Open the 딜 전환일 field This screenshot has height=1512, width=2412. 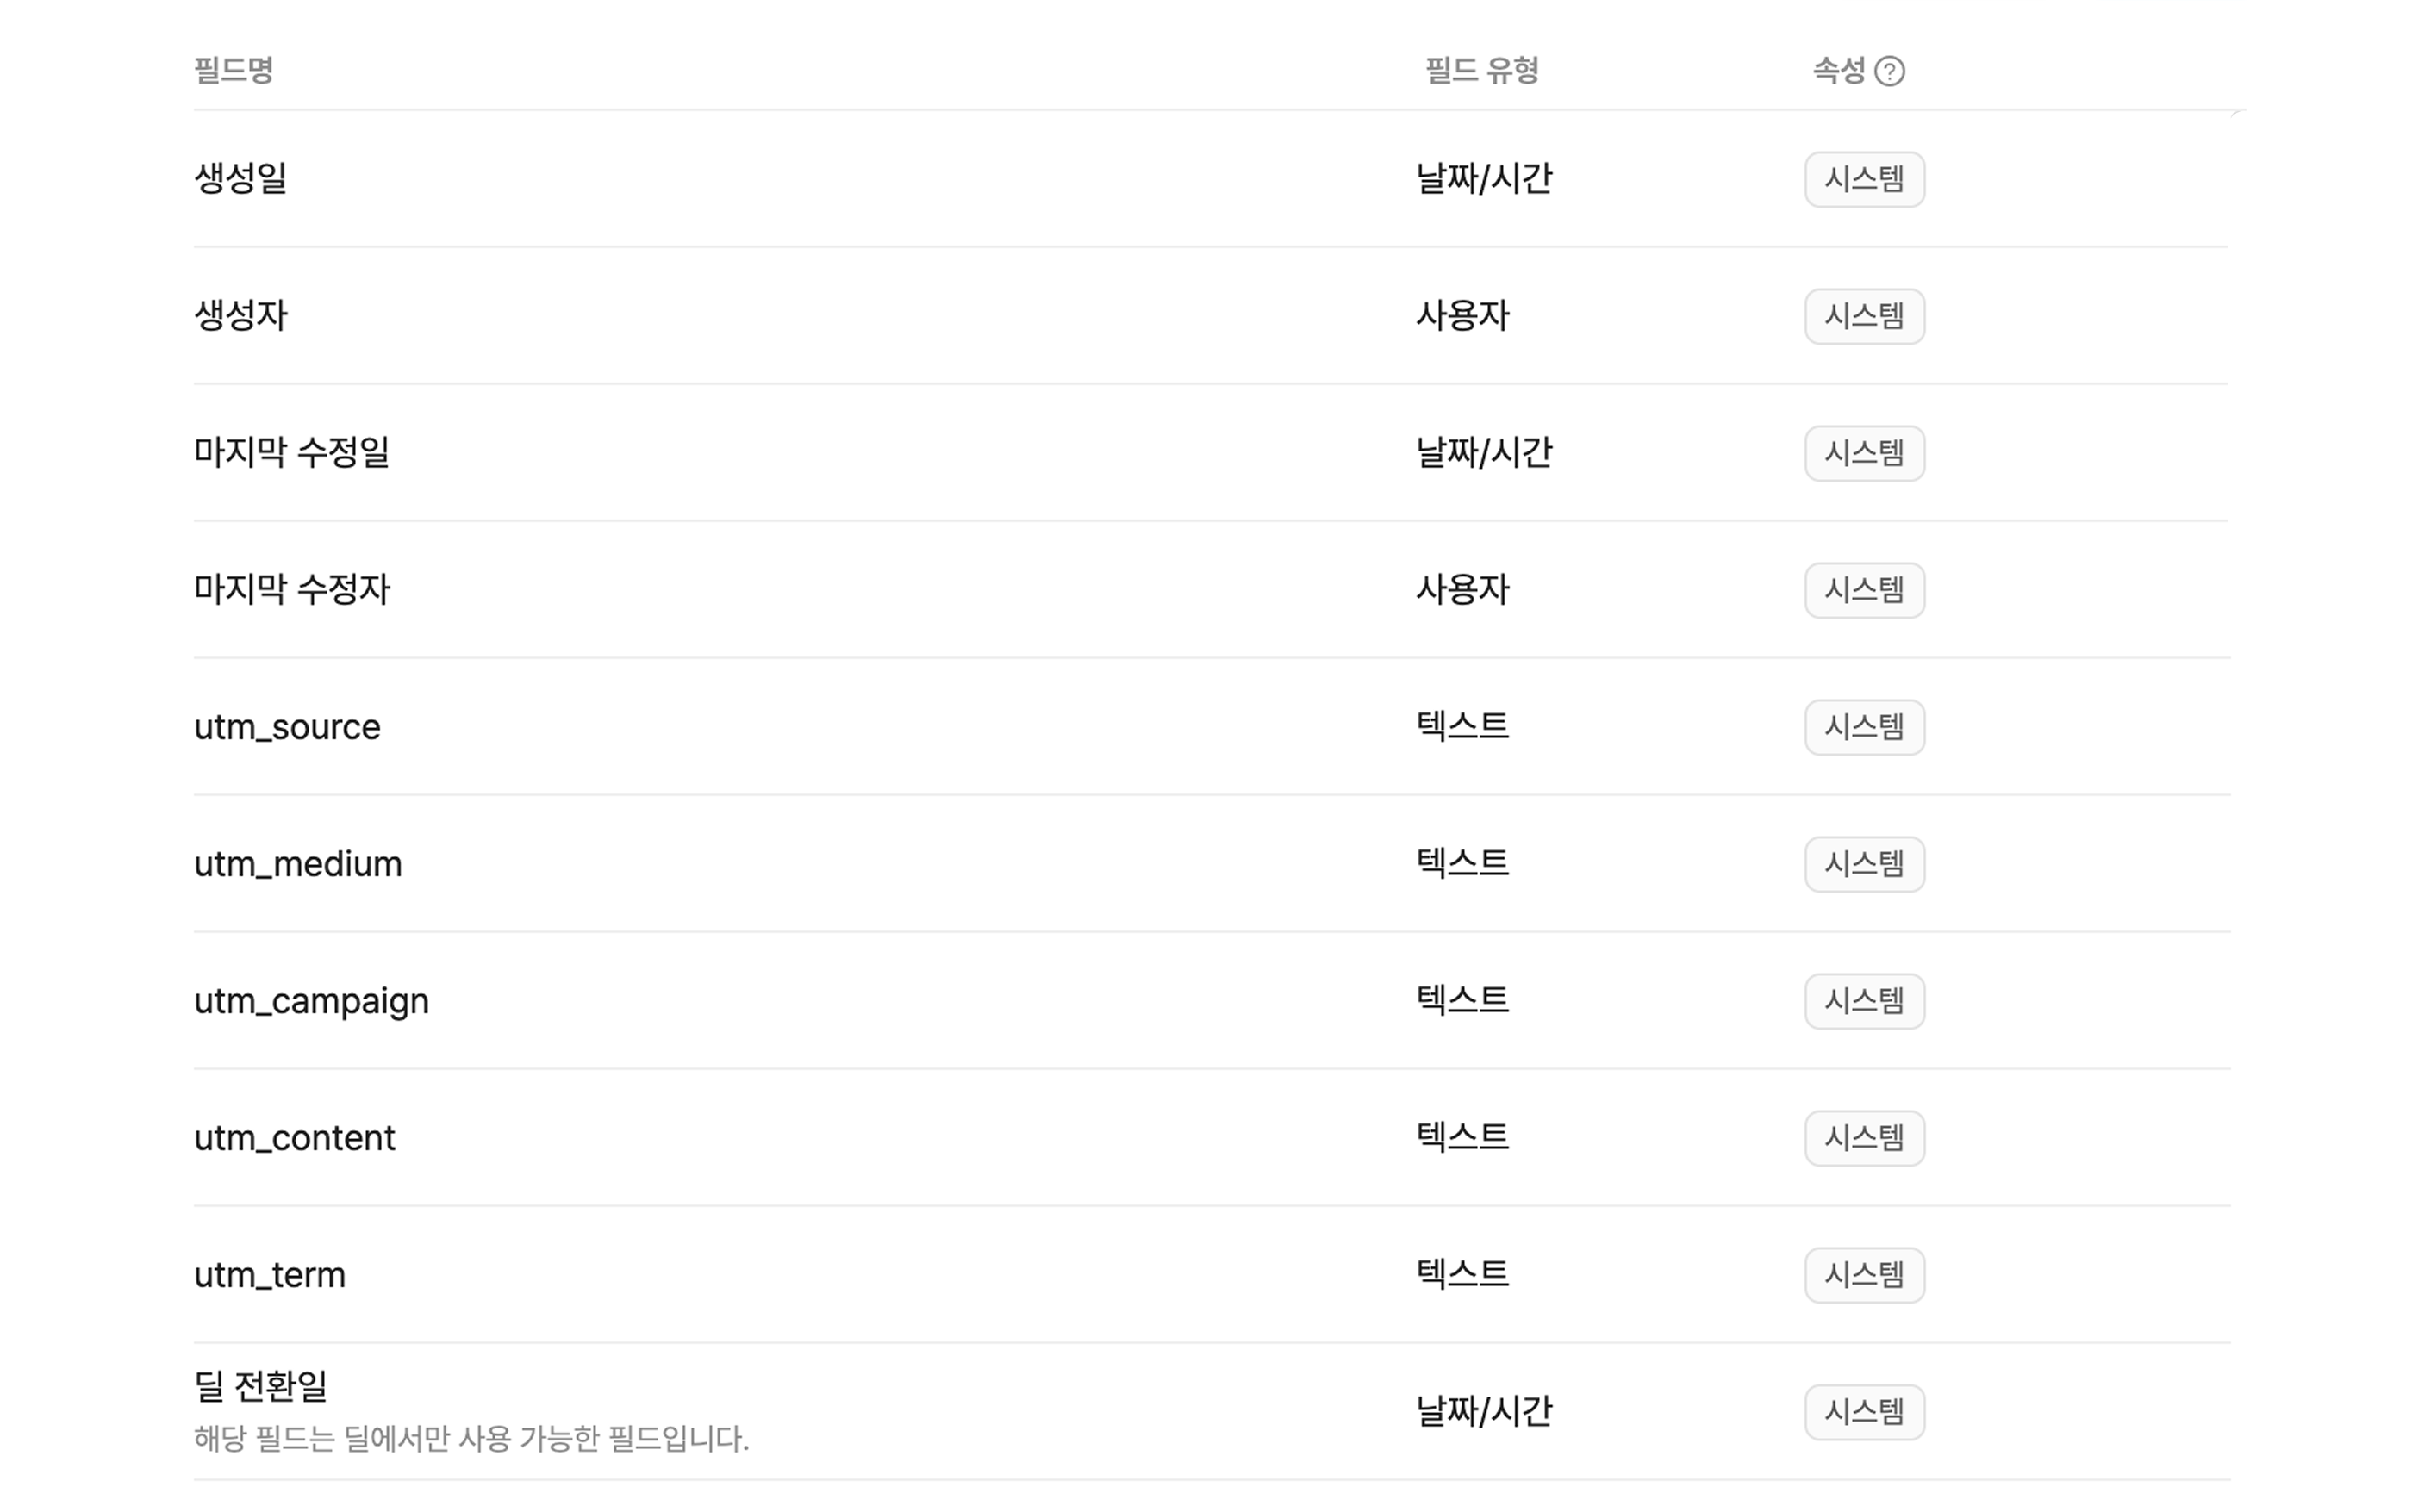[260, 1386]
